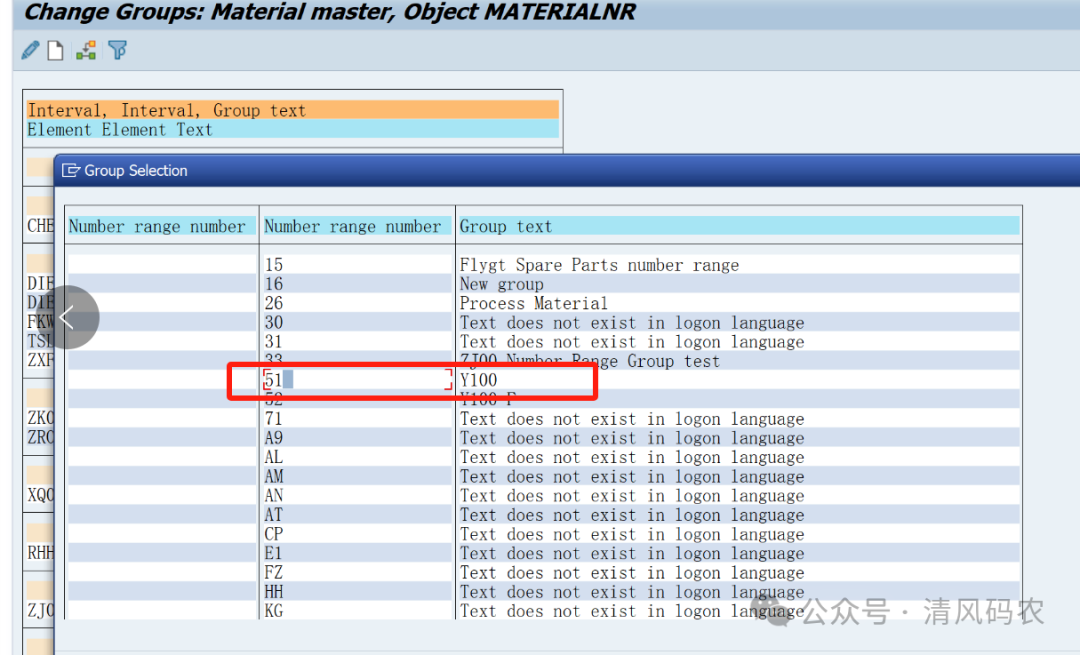Click the filter funnel icon
This screenshot has width=1080, height=655.
tap(118, 50)
